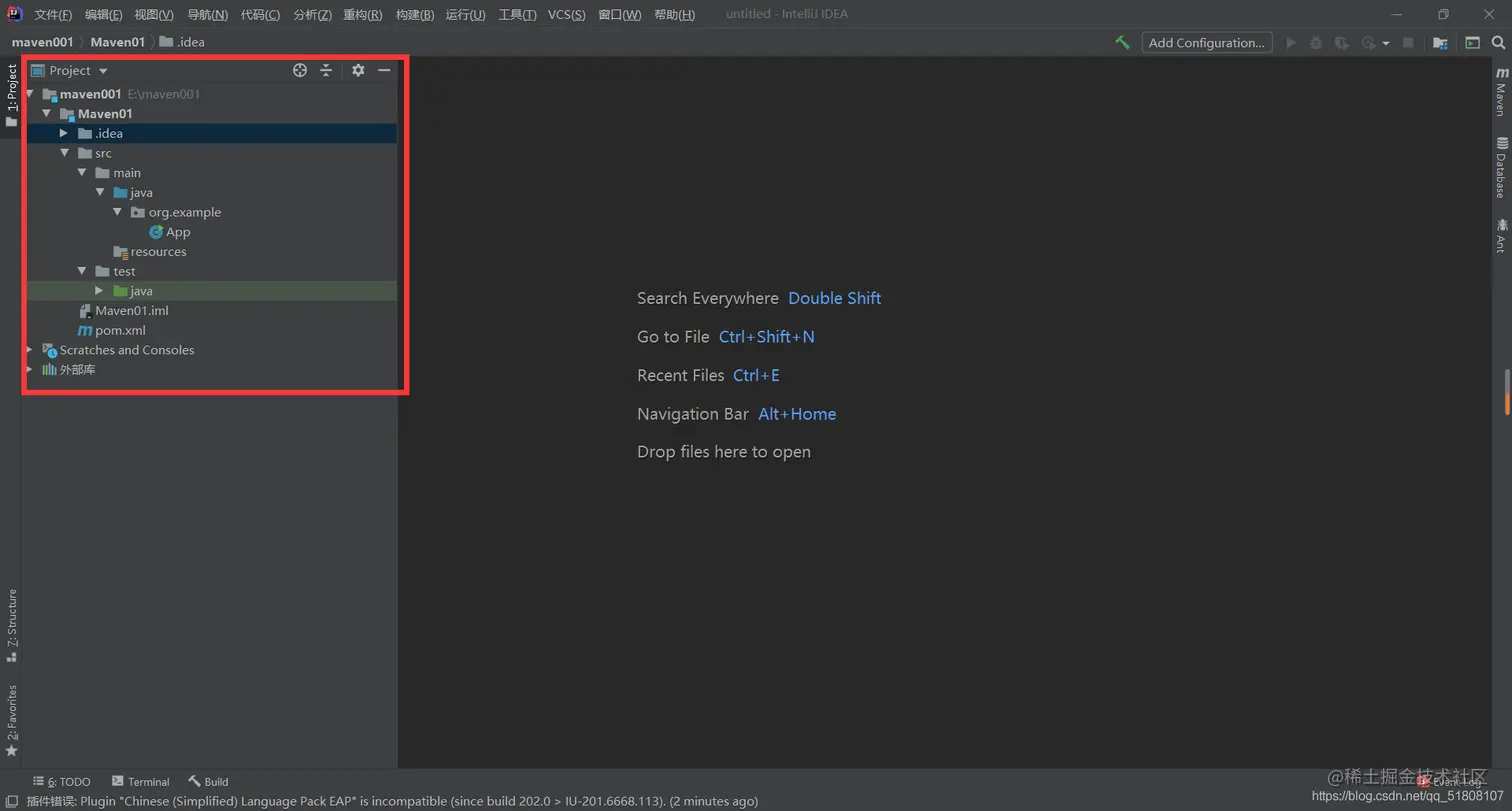1512x811 pixels.
Task: Click the Run play icon in toolbar
Action: tap(1291, 43)
